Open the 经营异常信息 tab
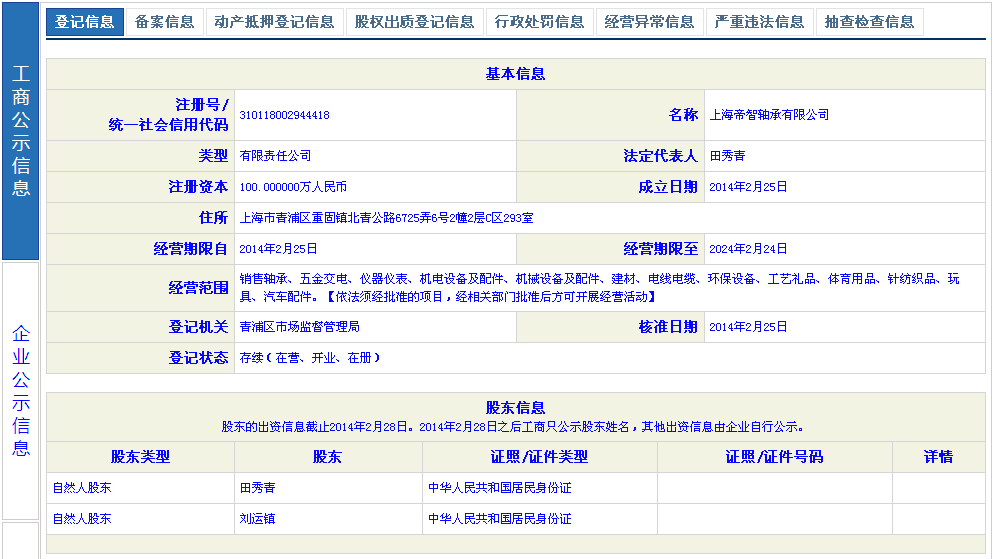This screenshot has height=559, width=993. [x=649, y=22]
